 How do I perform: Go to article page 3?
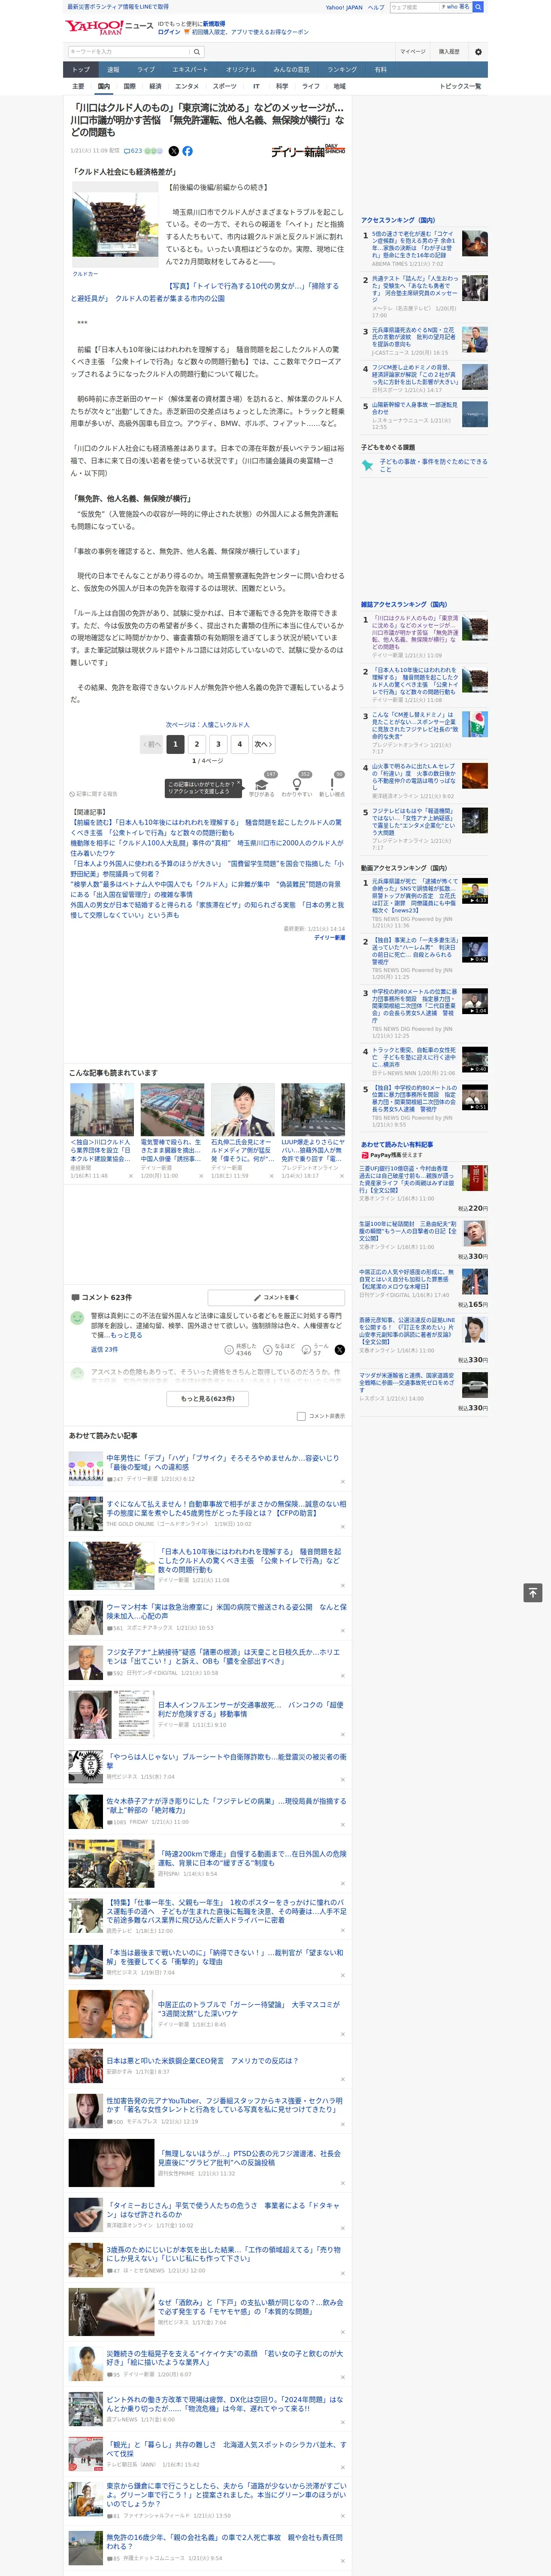[218, 744]
